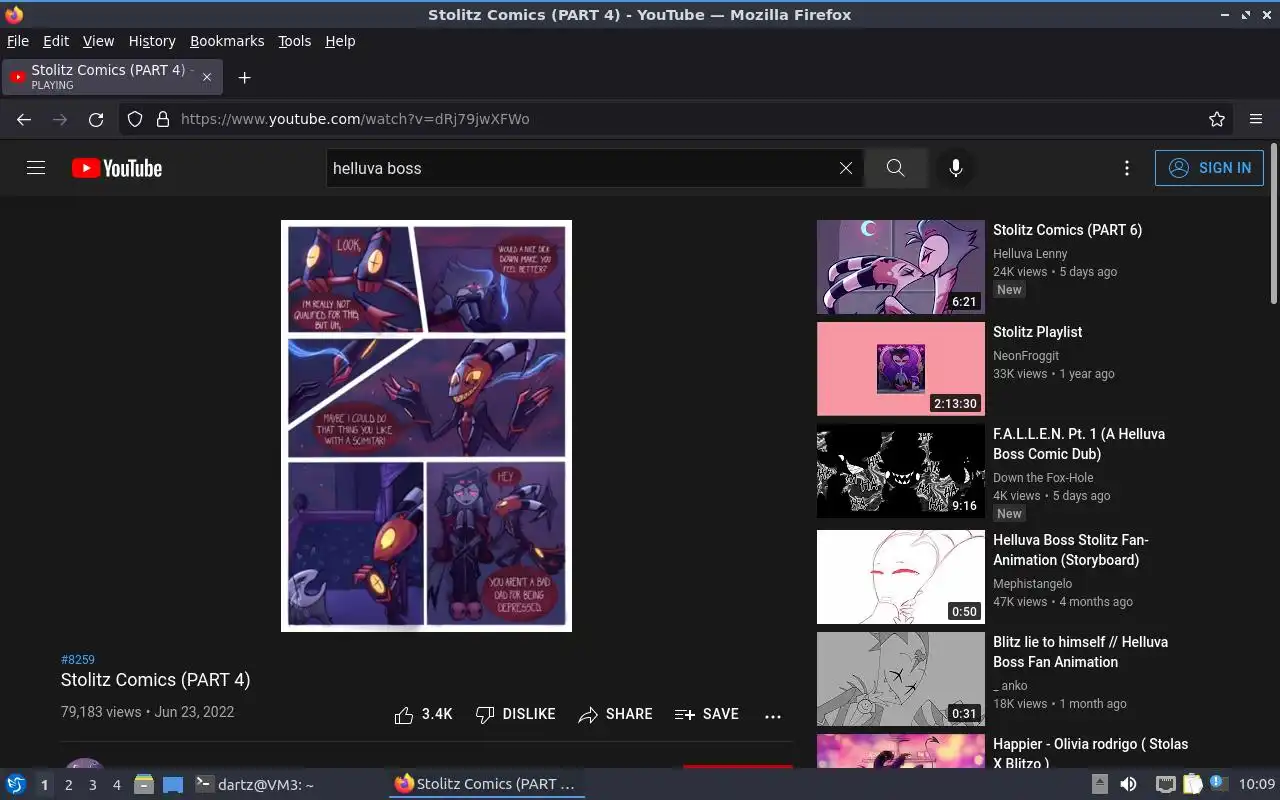Start voice search with the microphone
1280x800 pixels.
(956, 168)
